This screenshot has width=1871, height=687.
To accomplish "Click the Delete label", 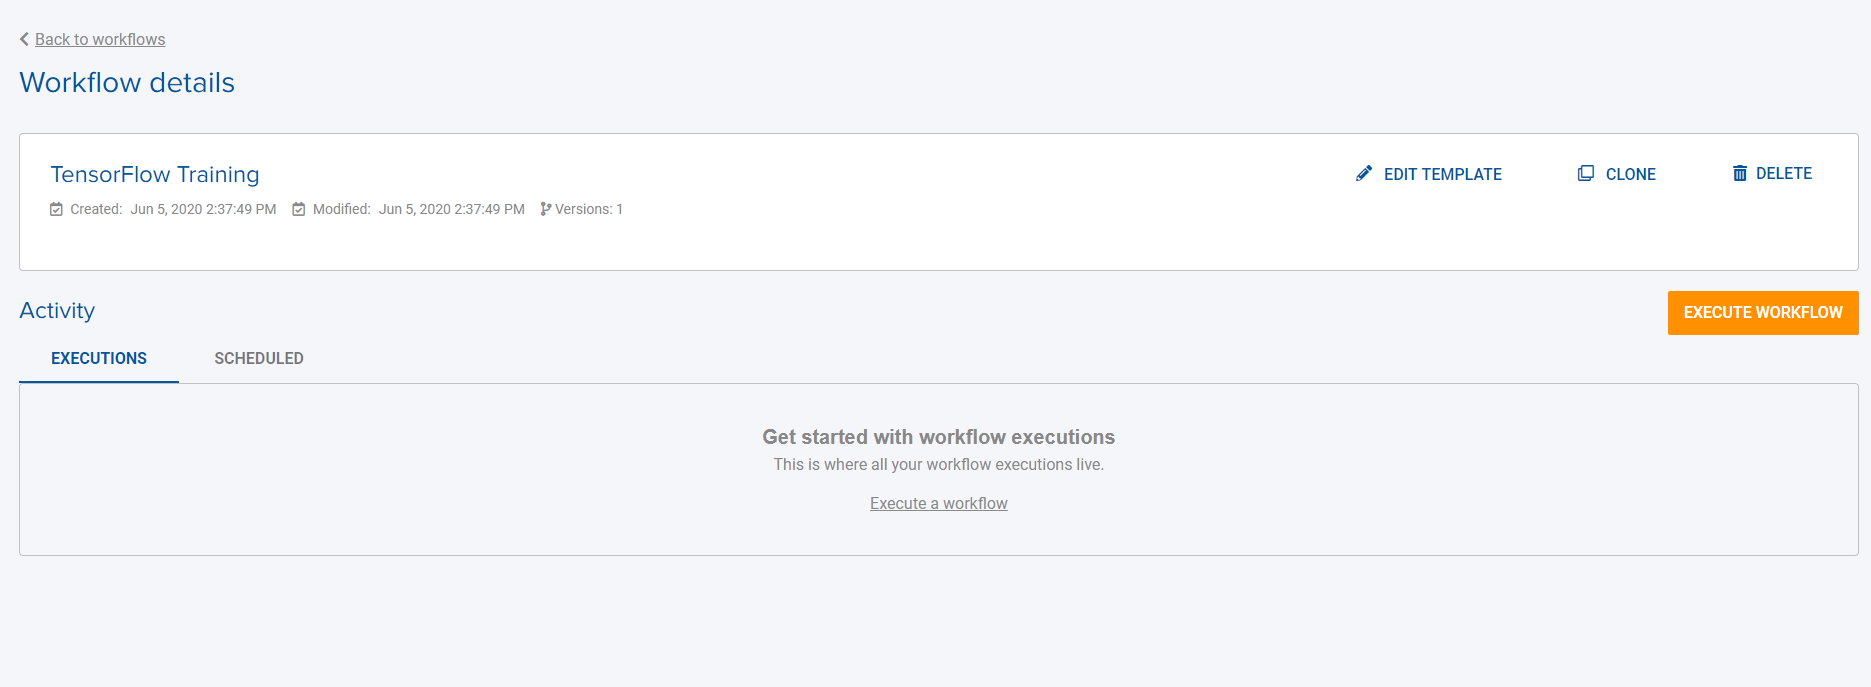I will point(1785,172).
